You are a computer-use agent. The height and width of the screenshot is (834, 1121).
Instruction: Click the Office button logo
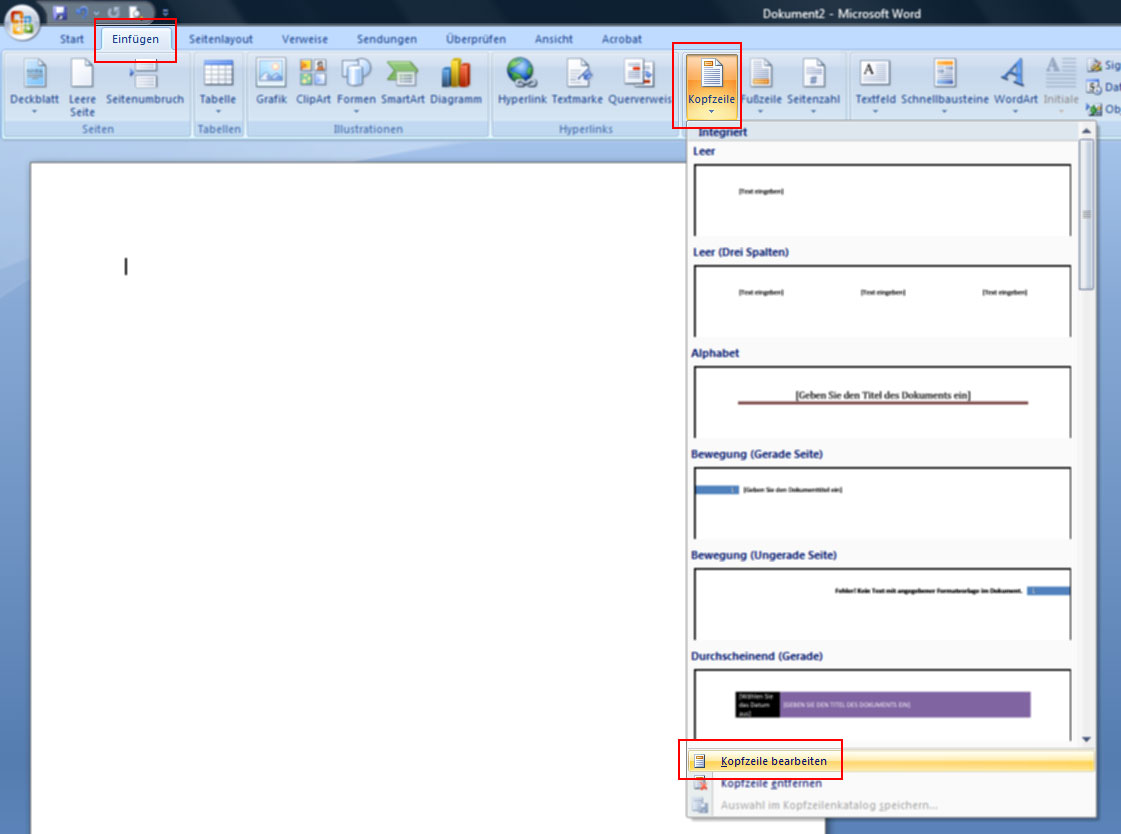coord(21,23)
